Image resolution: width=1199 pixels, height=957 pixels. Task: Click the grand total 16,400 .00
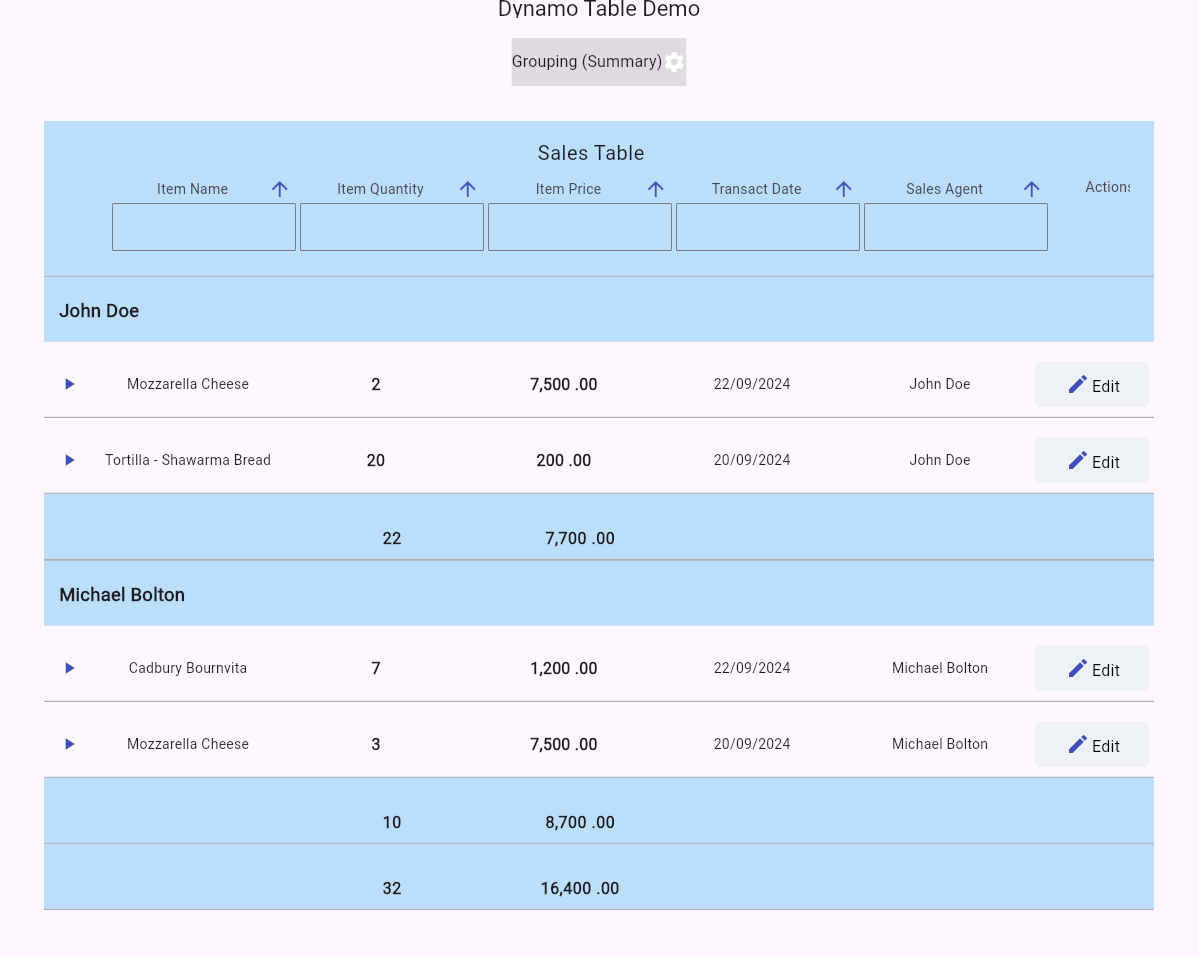pyautogui.click(x=580, y=889)
